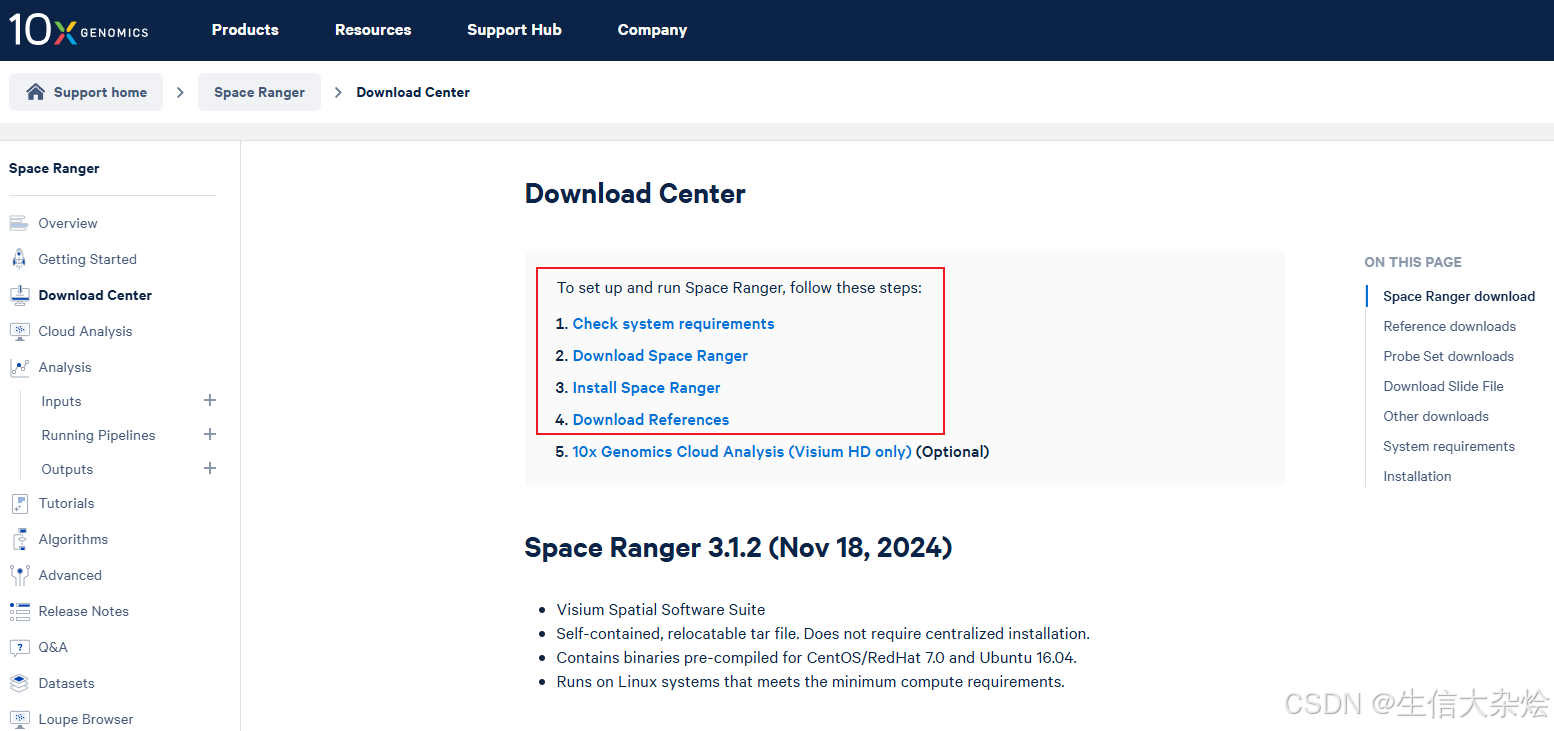Select Outputs under Analysis
This screenshot has height=731, width=1554.
tap(67, 469)
